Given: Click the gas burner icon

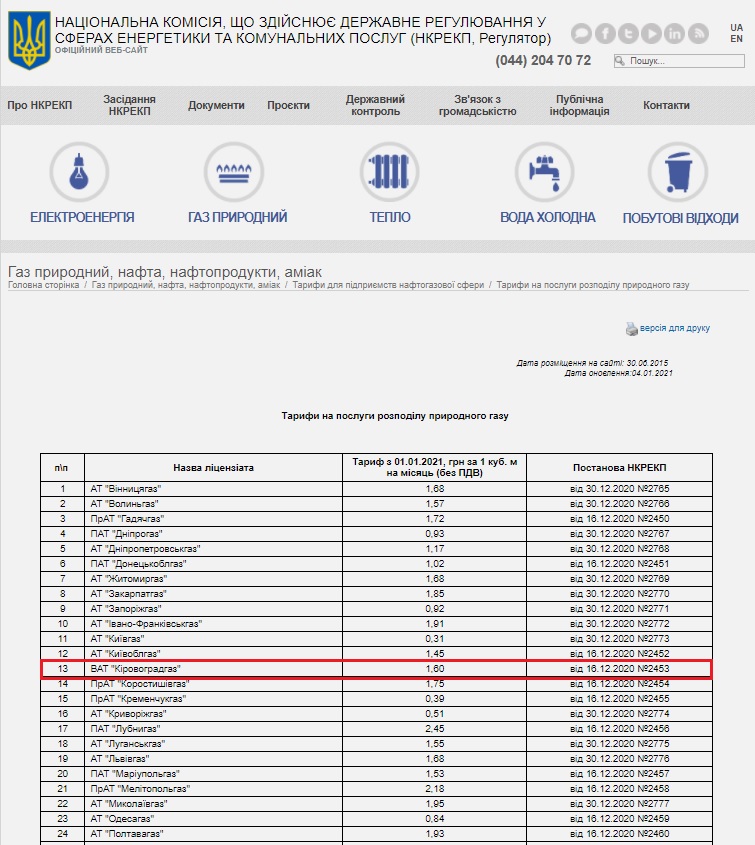Looking at the screenshot, I should pyautogui.click(x=234, y=172).
